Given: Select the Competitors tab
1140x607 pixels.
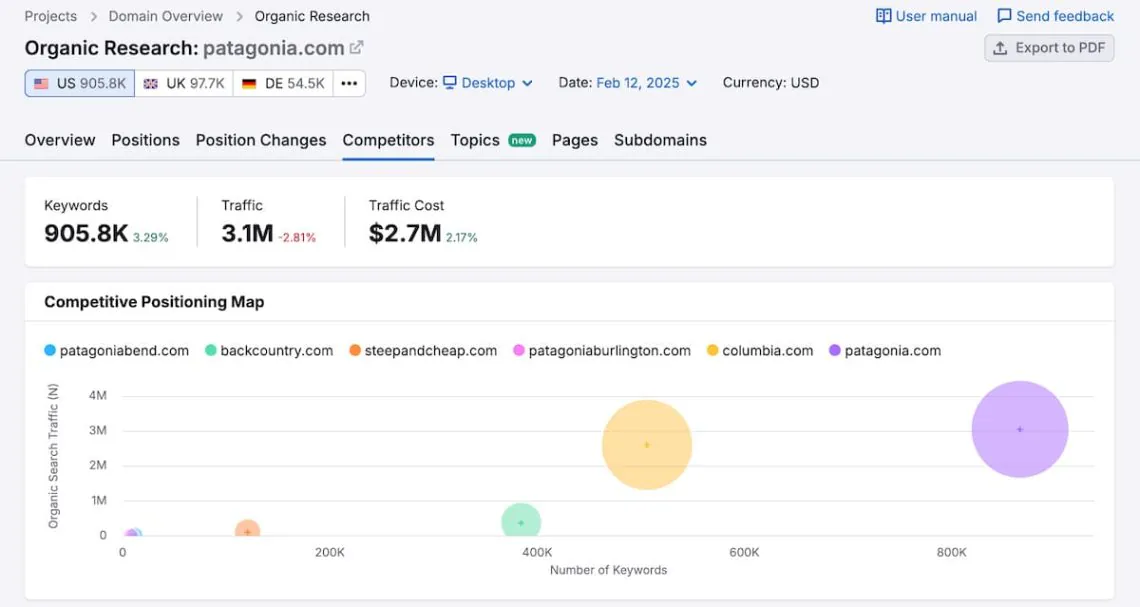Looking at the screenshot, I should tap(388, 140).
